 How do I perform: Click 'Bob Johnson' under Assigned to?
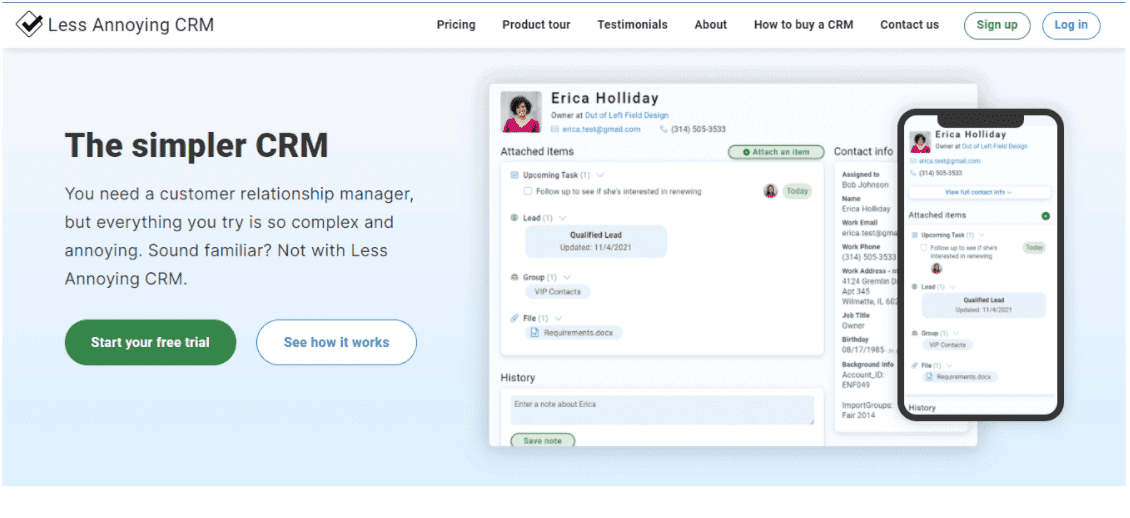(865, 185)
